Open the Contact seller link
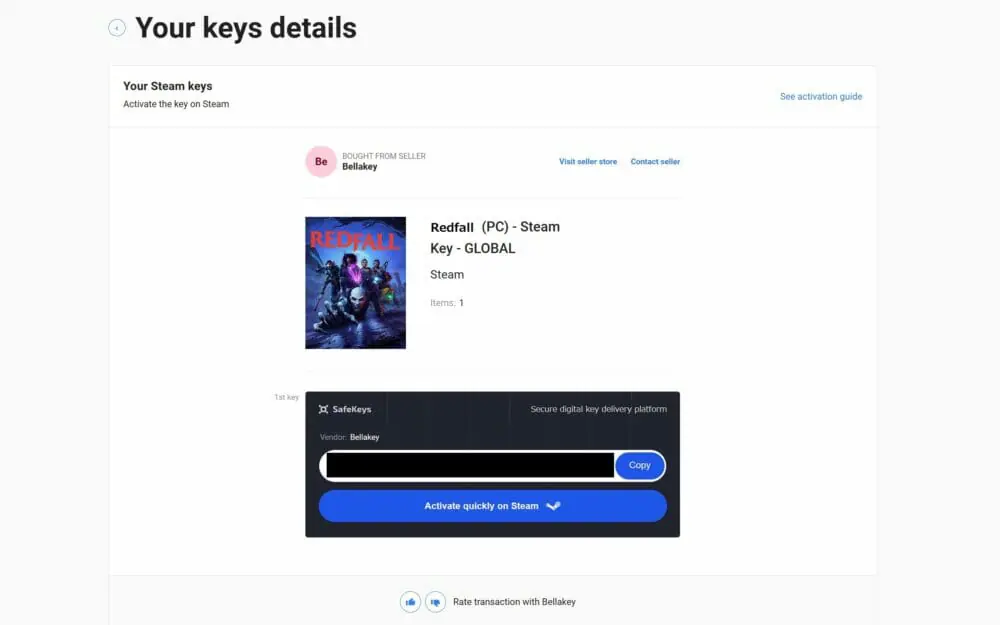Screen dimensions: 1000x625 655,161
